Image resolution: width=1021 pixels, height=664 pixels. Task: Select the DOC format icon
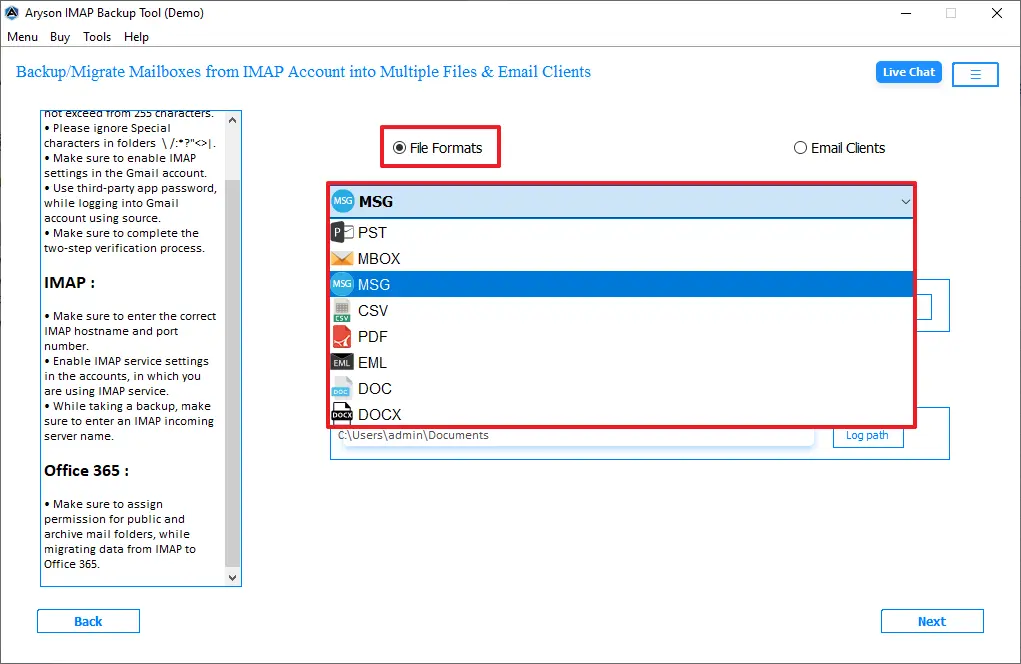tap(341, 388)
